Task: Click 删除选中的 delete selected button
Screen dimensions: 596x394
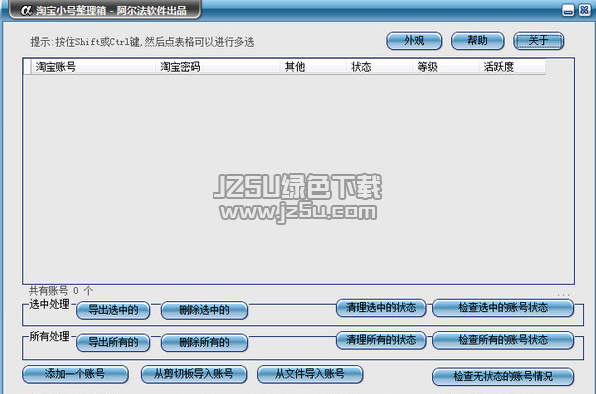Action: 204,310
